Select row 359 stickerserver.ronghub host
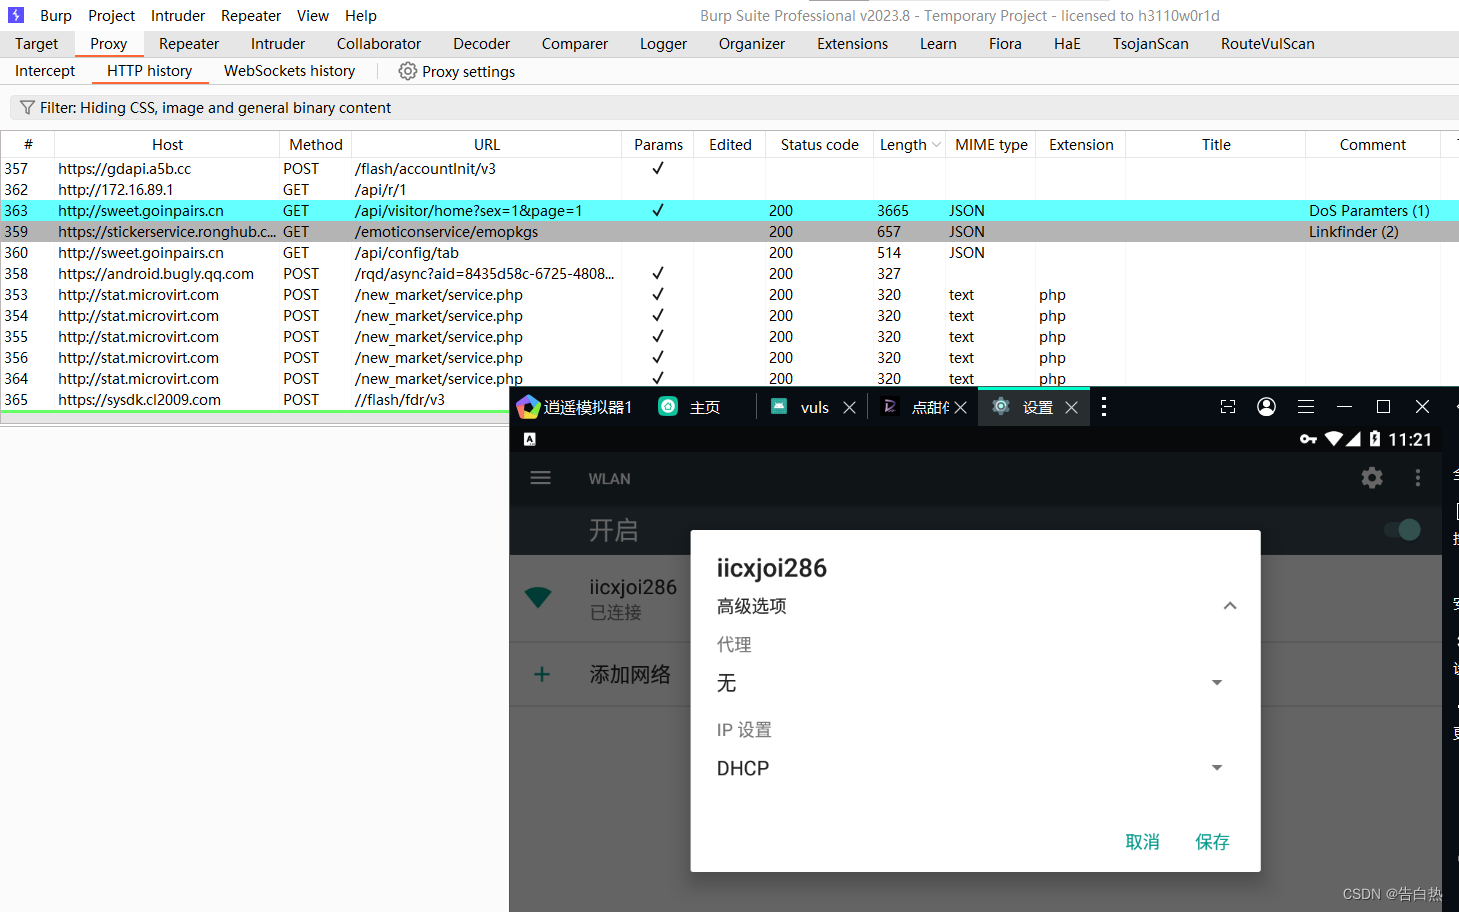The height and width of the screenshot is (912, 1459). (x=730, y=232)
